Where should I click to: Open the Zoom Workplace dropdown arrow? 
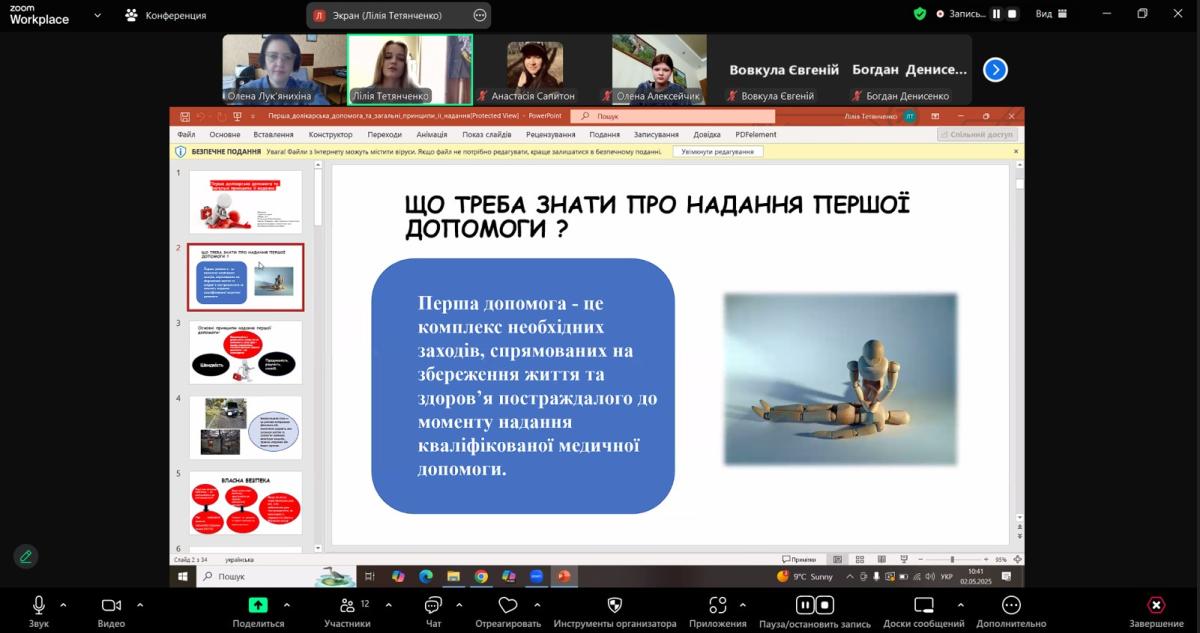[x=97, y=15]
